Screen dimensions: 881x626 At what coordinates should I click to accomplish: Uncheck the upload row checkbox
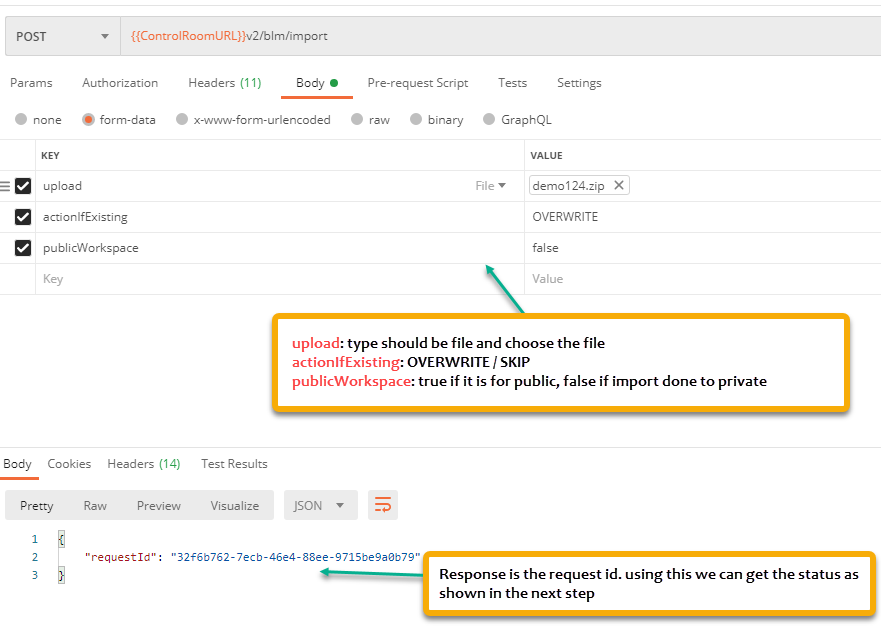click(x=23, y=186)
